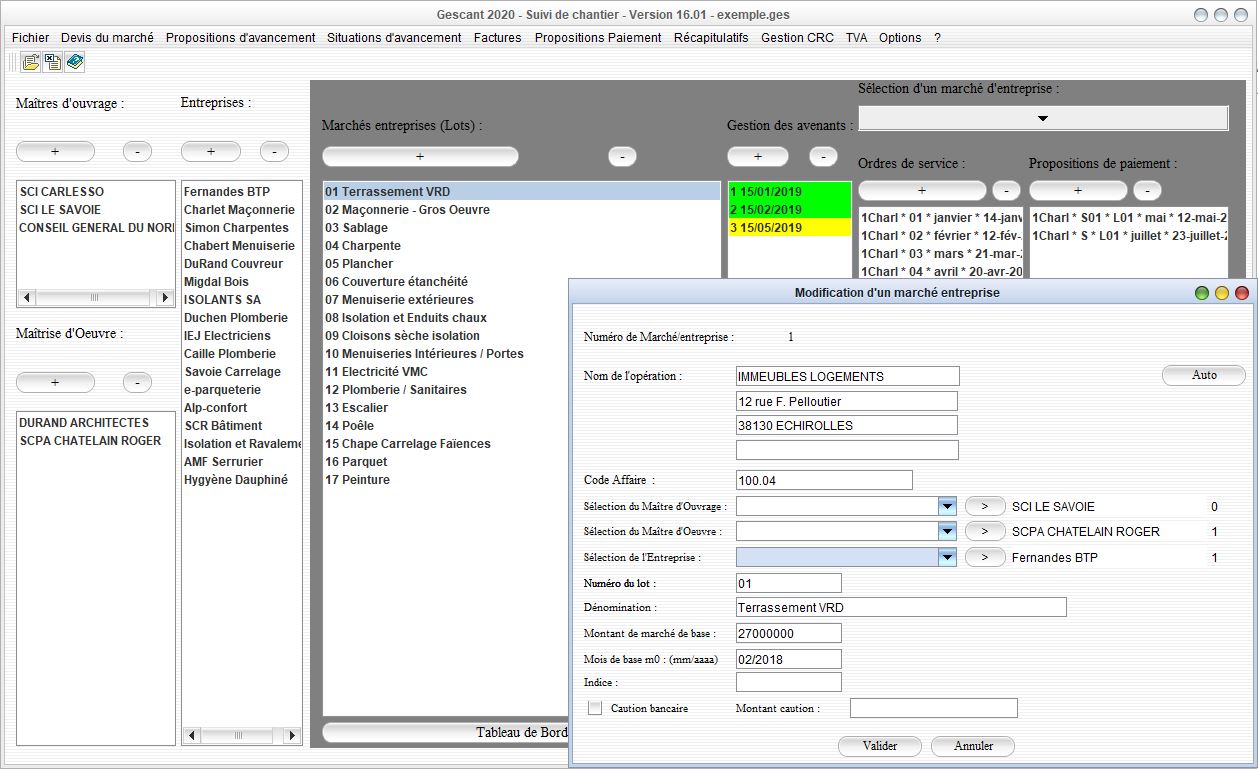Viewport: 1258px width, 769px height.
Task: Click the Tableau de Bord button
Action: click(x=446, y=732)
